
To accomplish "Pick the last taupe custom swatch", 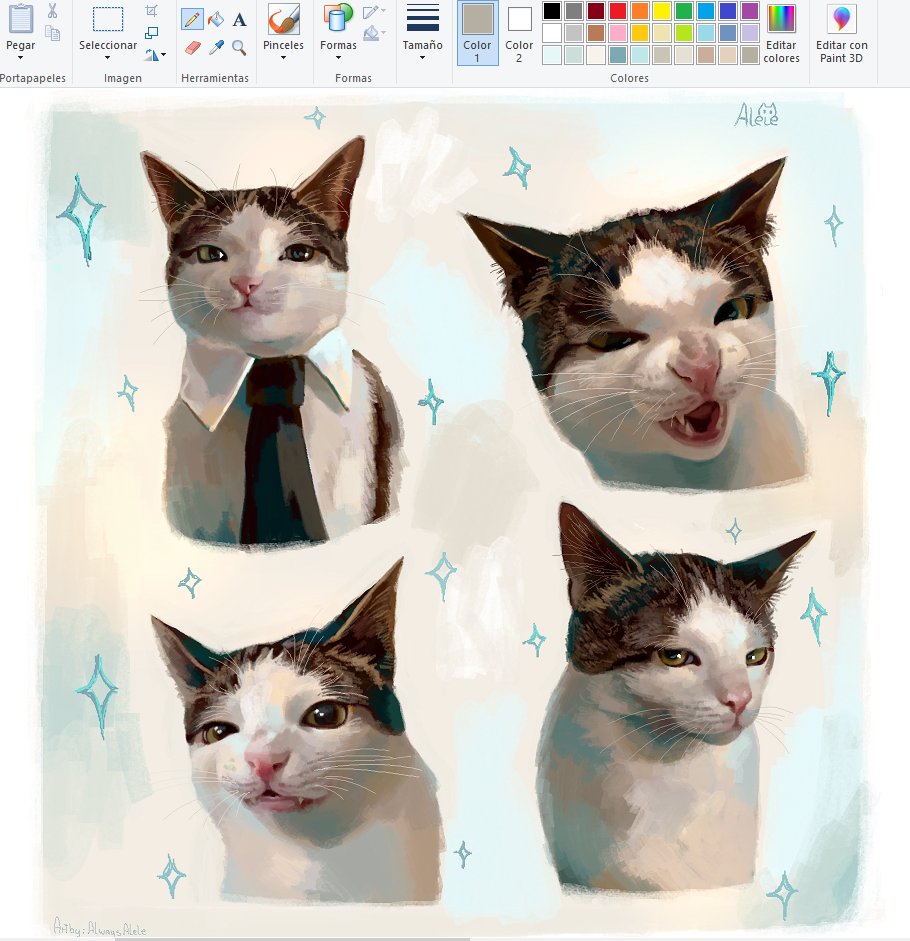I will tap(750, 55).
